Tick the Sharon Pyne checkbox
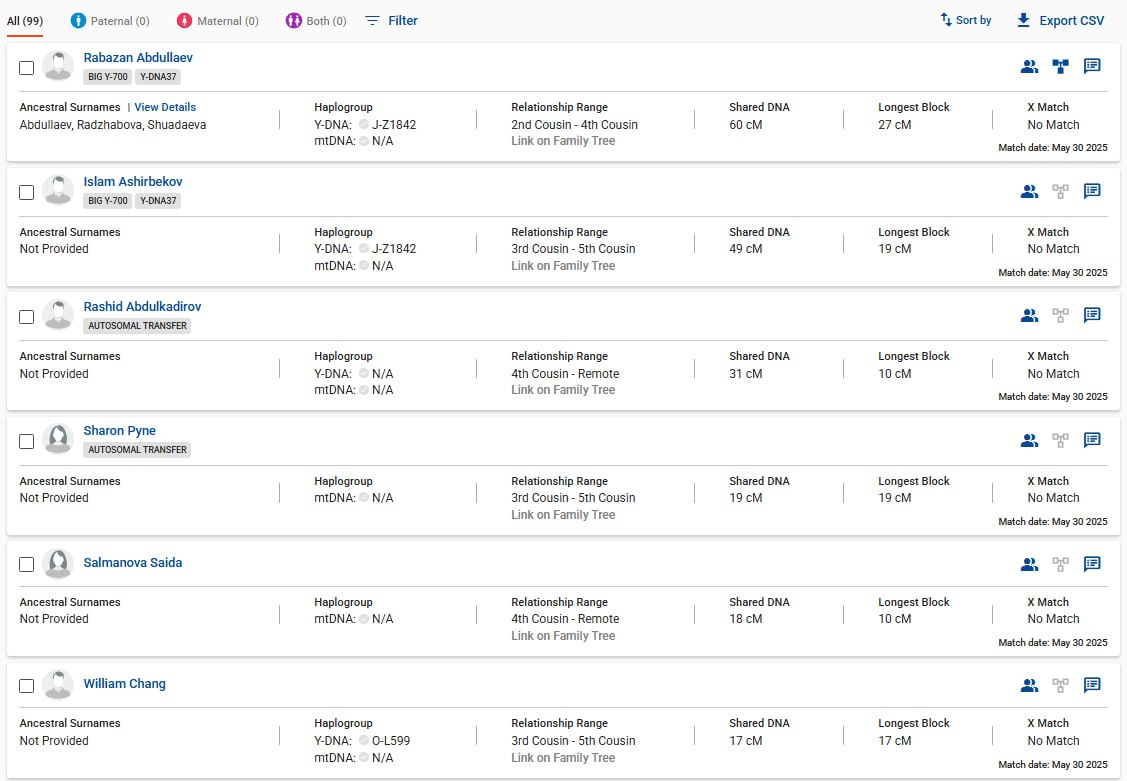 click(27, 441)
